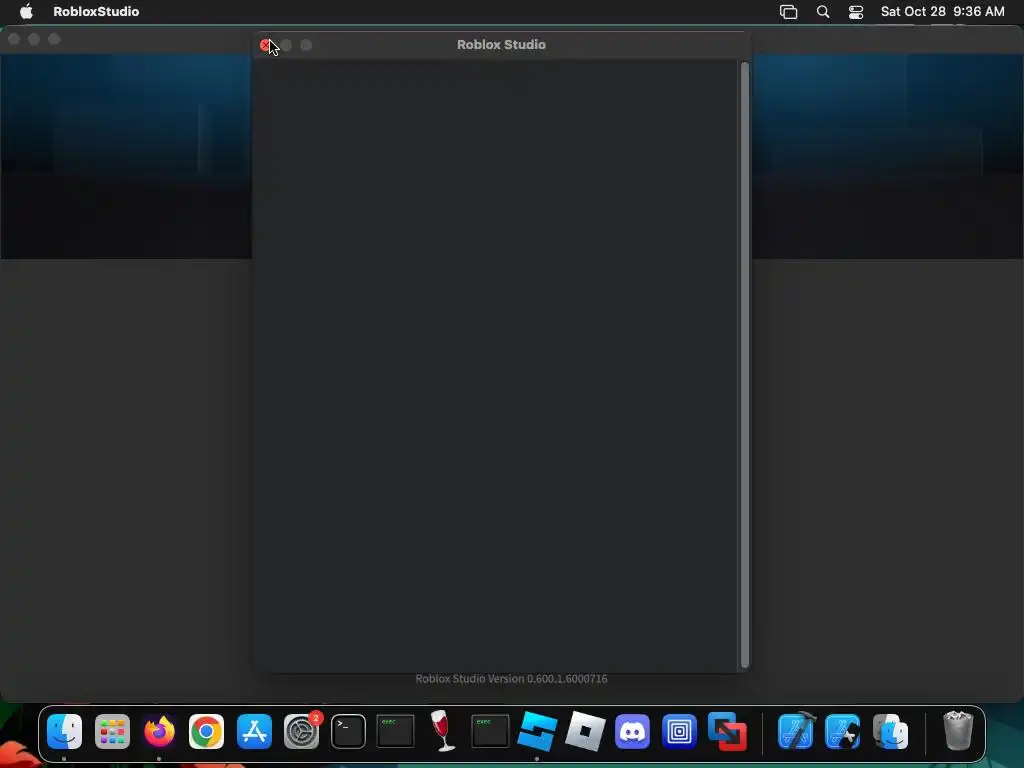Launch VMware Fusion from the dock
Viewport: 1024px width, 768px height.
727,731
